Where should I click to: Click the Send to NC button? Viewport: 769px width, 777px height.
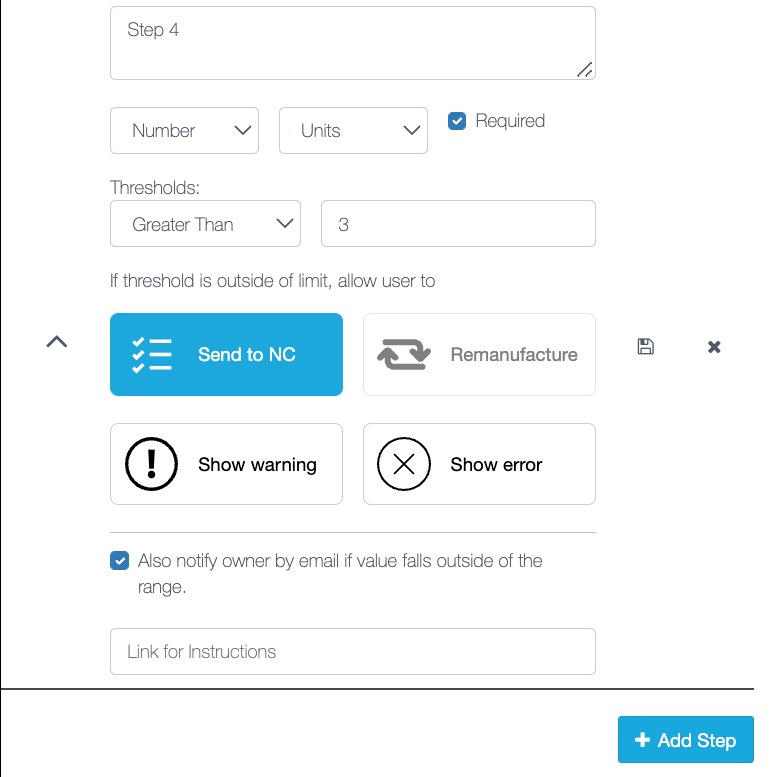[226, 354]
